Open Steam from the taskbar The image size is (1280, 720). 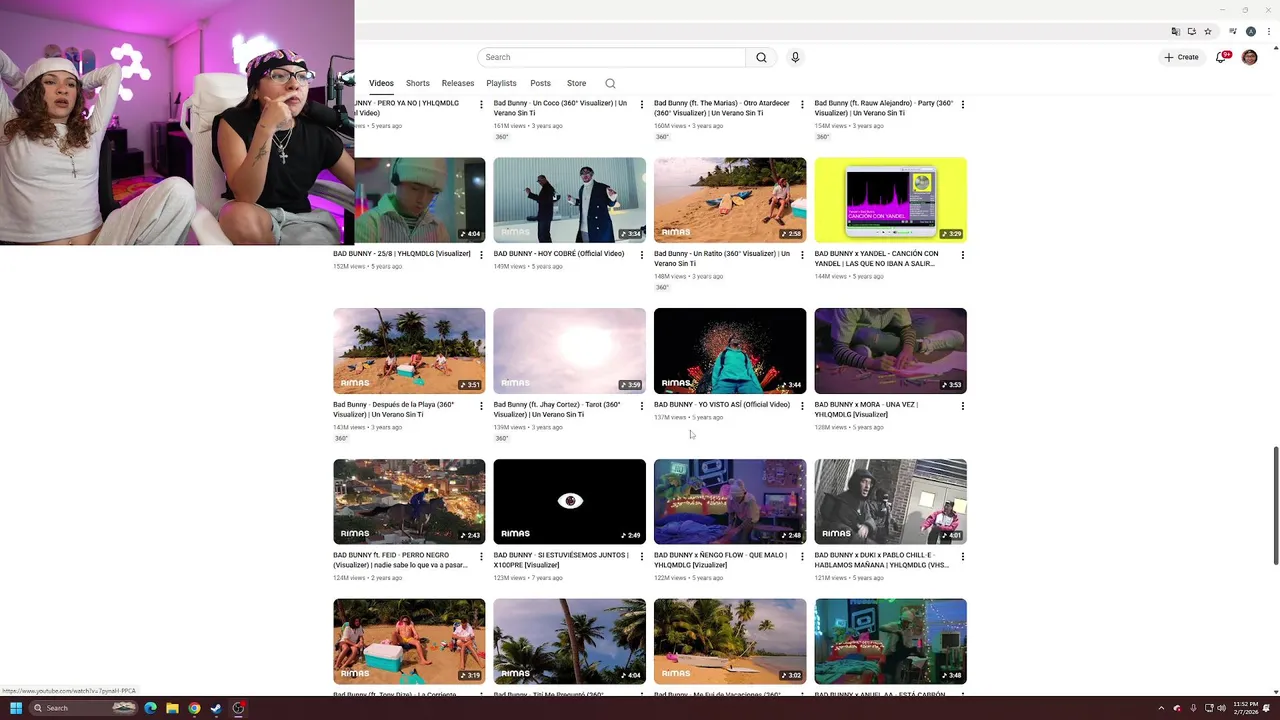click(216, 708)
